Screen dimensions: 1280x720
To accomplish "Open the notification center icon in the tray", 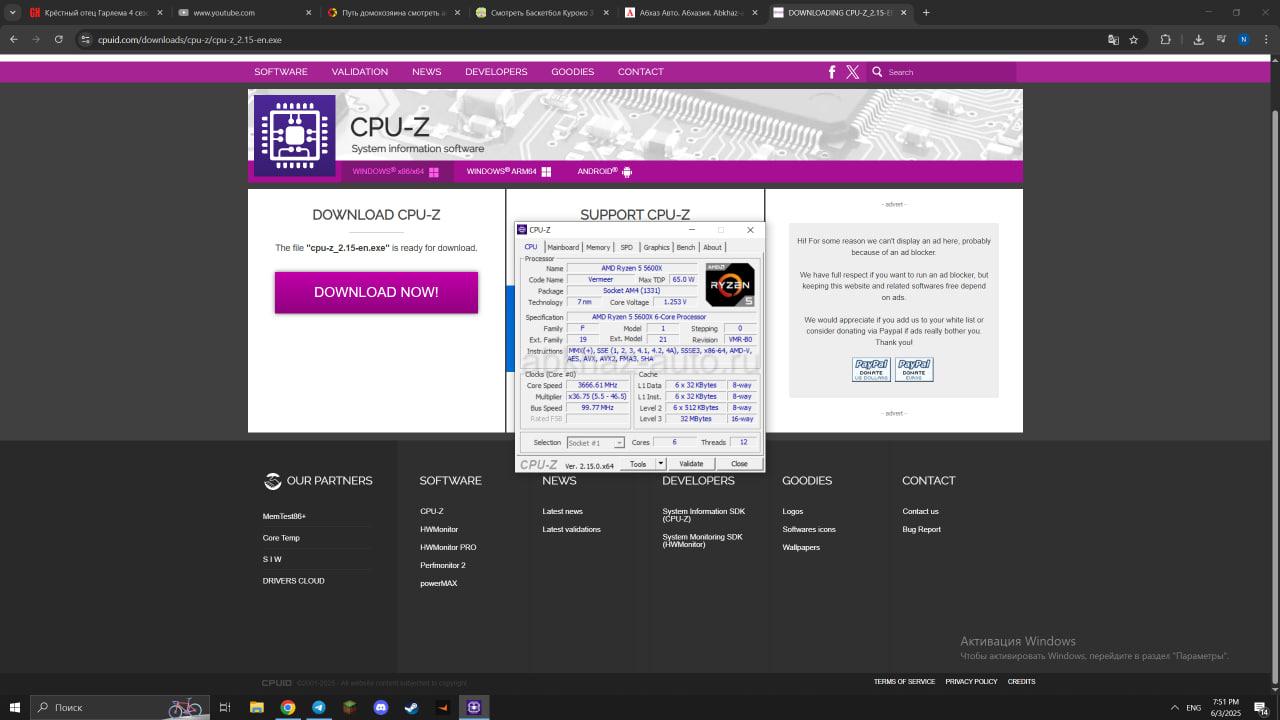I will [1262, 708].
